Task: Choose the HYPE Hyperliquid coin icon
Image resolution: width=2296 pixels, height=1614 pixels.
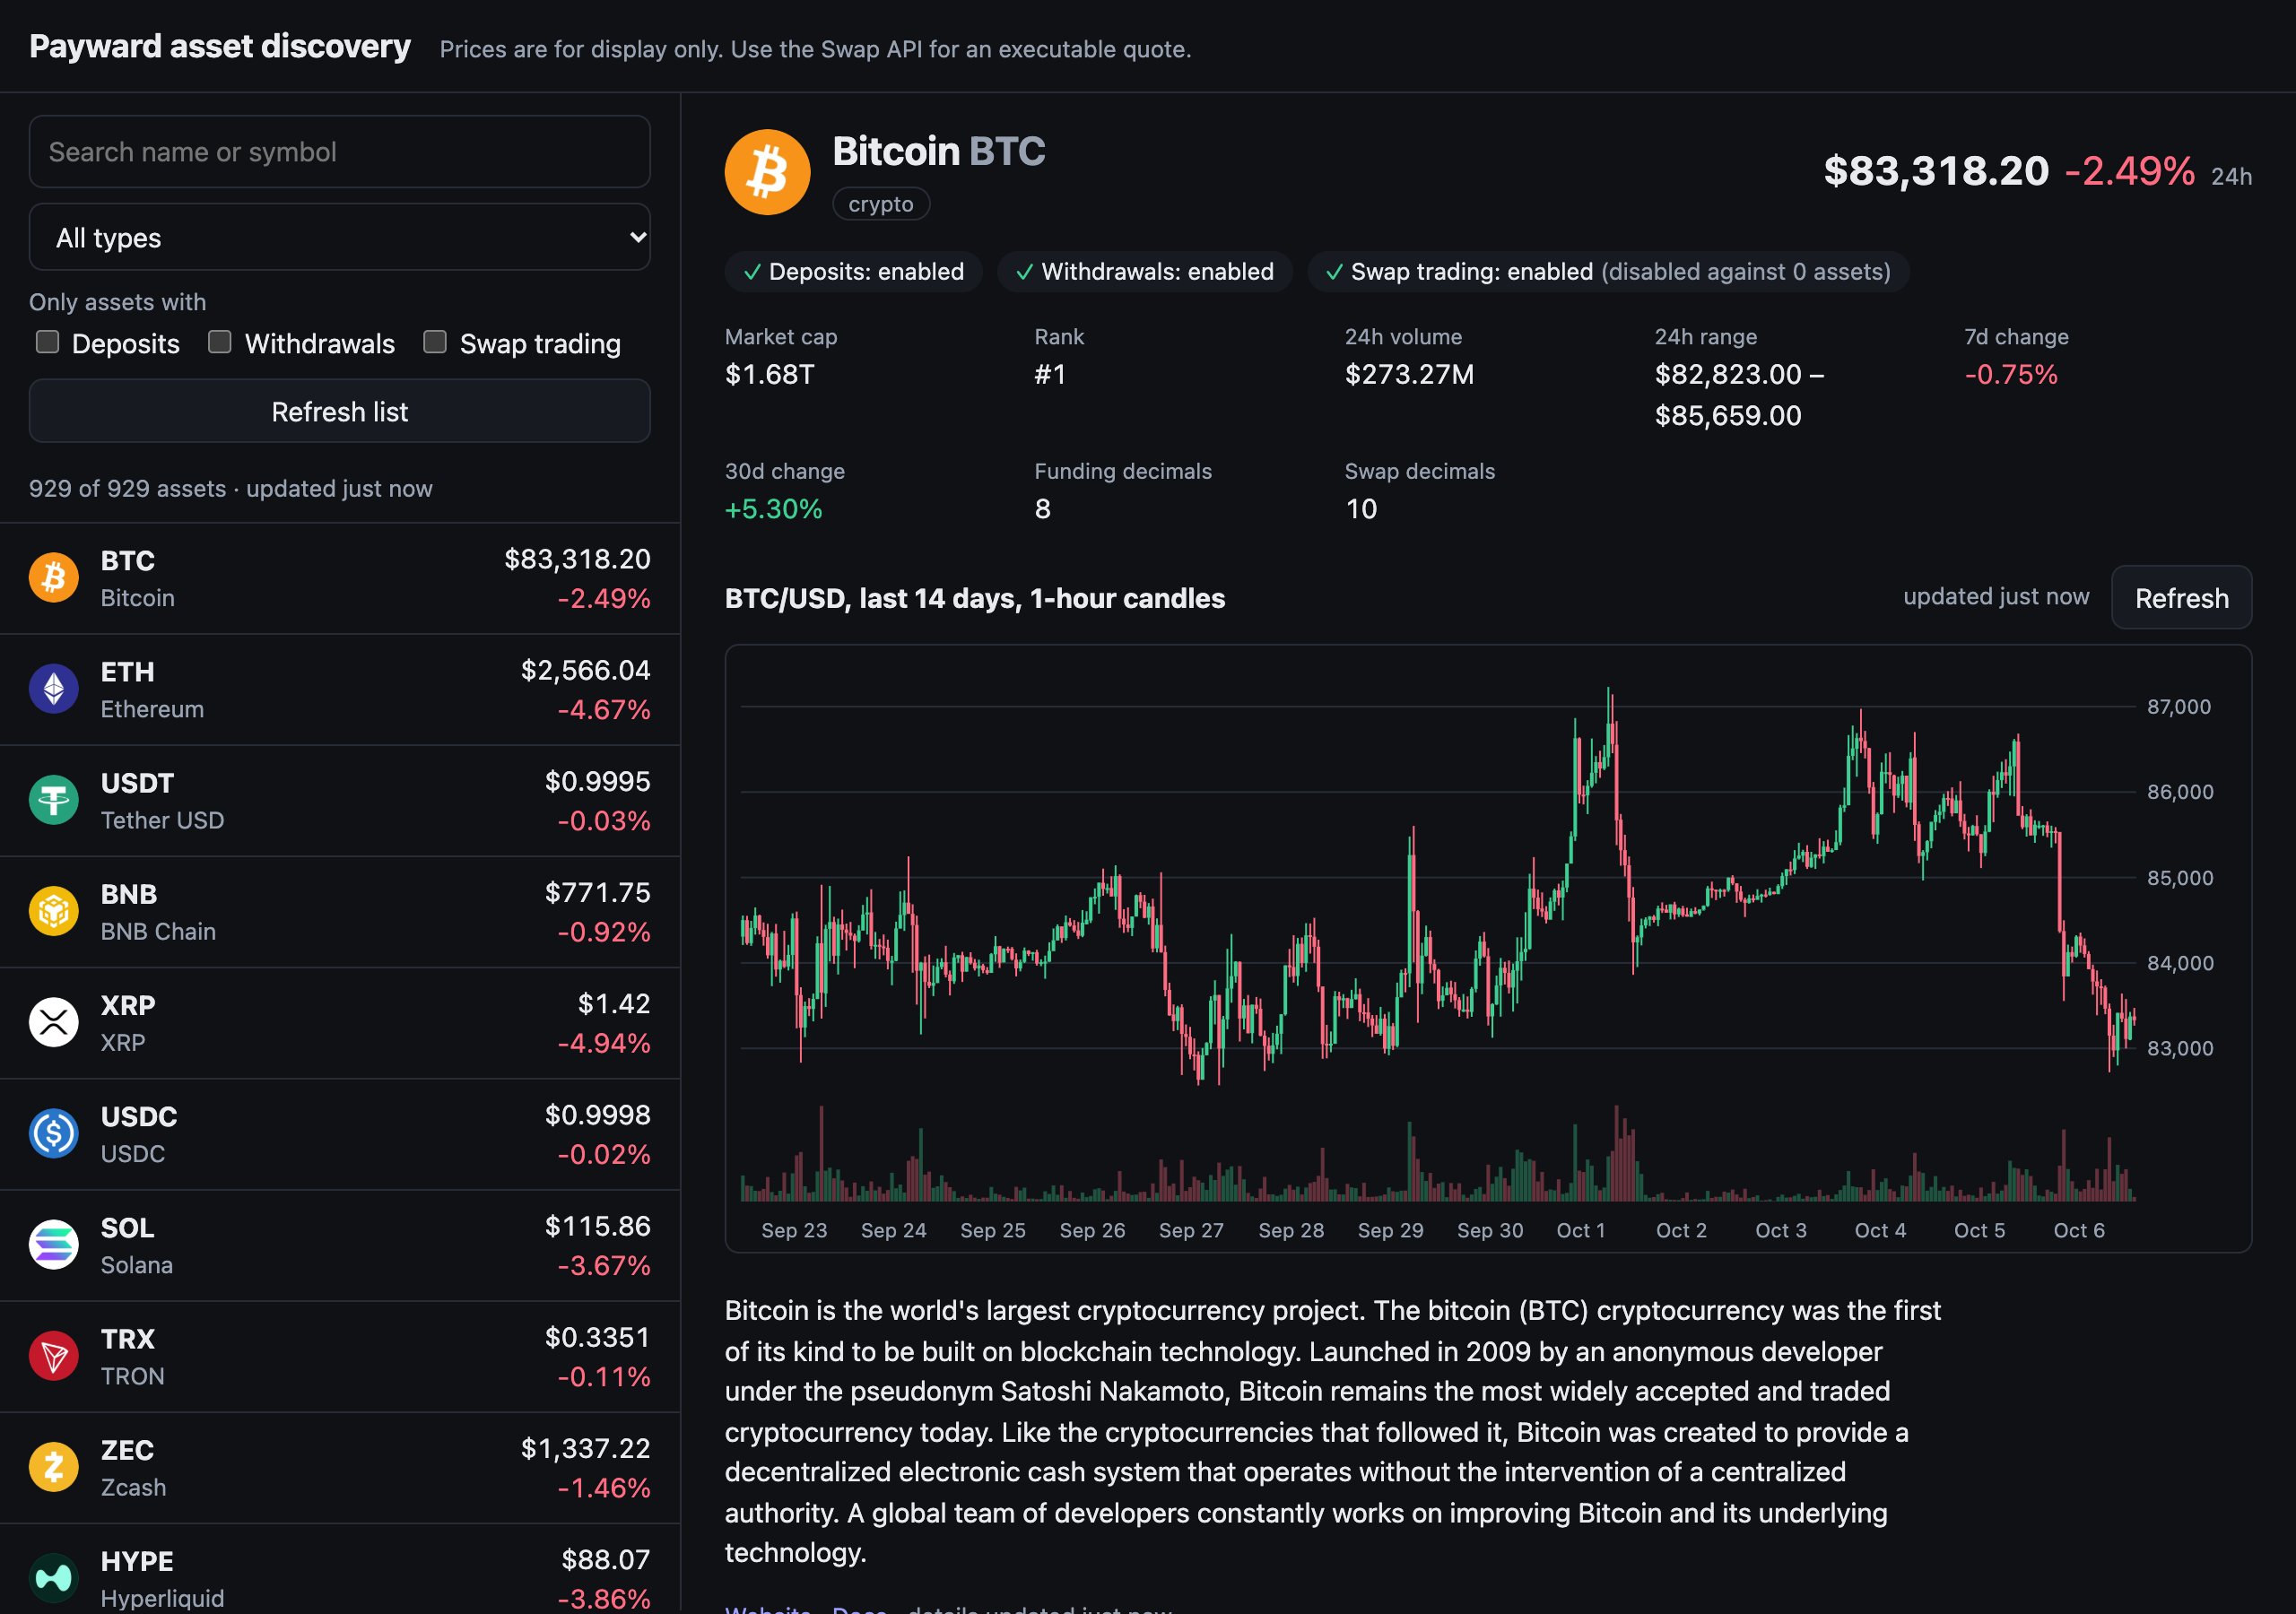Action: [54, 1578]
